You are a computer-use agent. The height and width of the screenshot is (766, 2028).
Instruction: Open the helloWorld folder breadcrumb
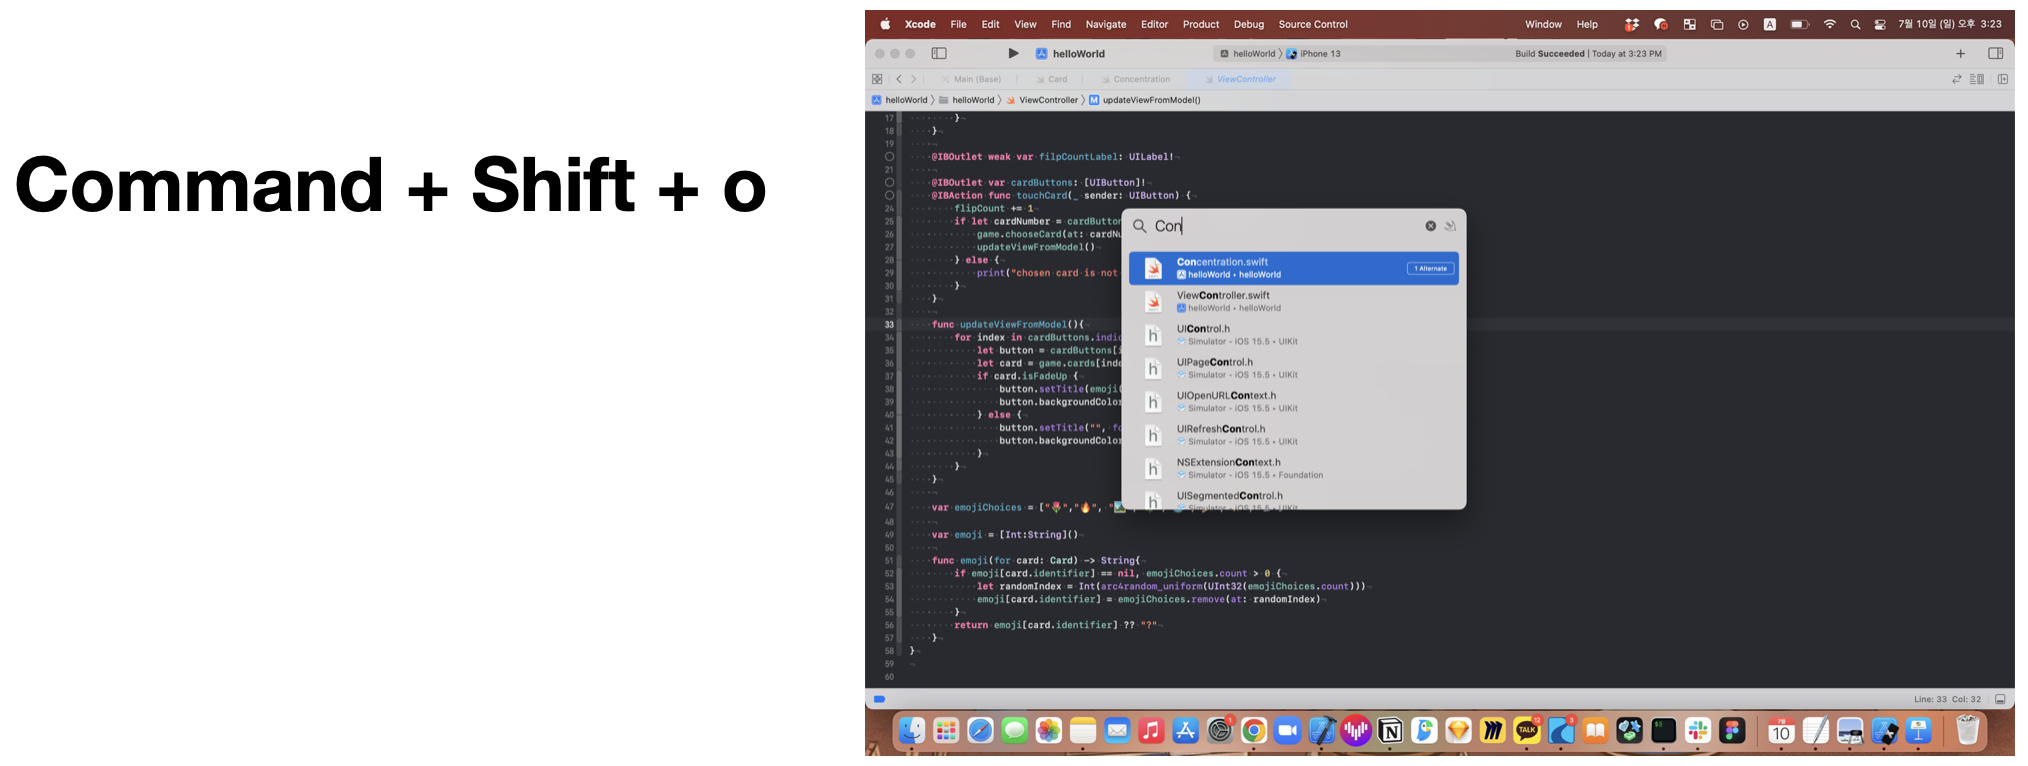[x=967, y=100]
